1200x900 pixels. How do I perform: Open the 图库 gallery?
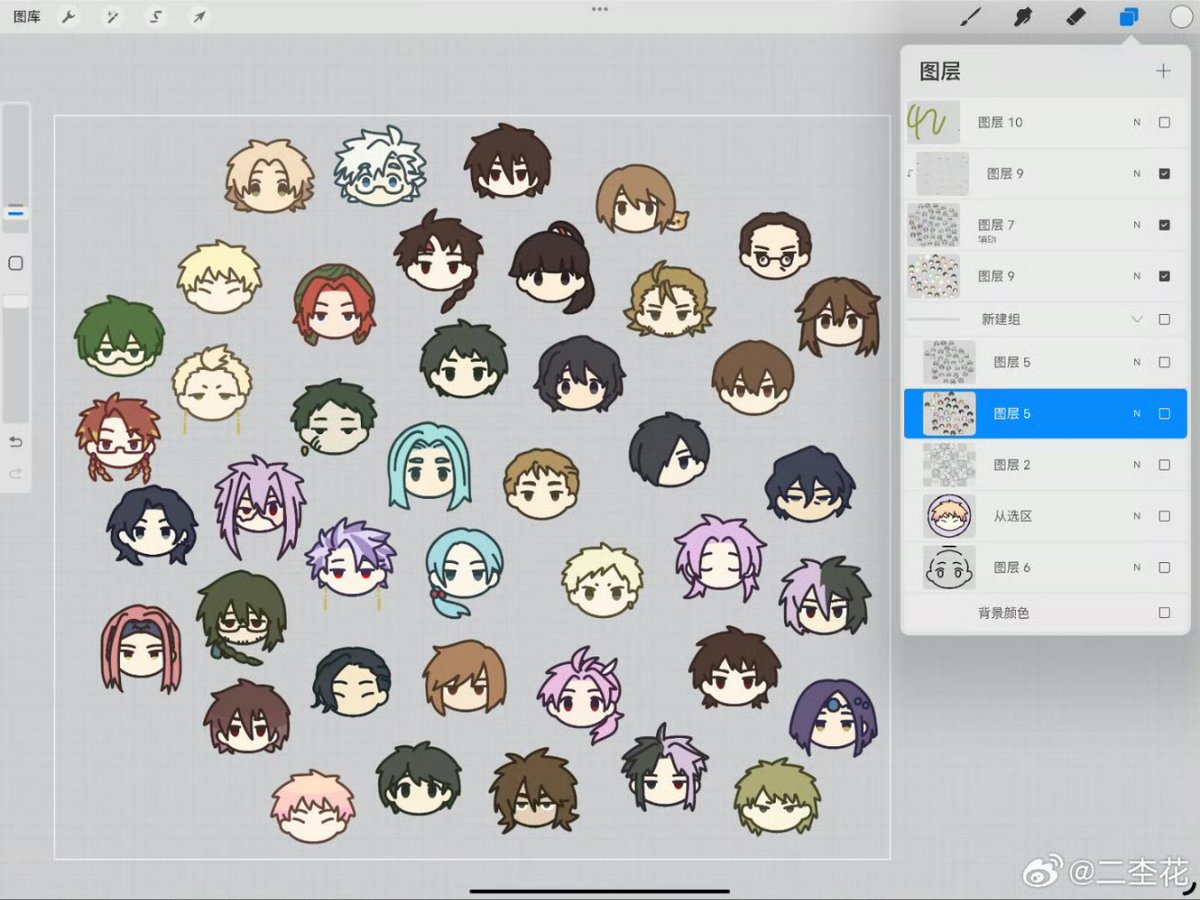[27, 17]
